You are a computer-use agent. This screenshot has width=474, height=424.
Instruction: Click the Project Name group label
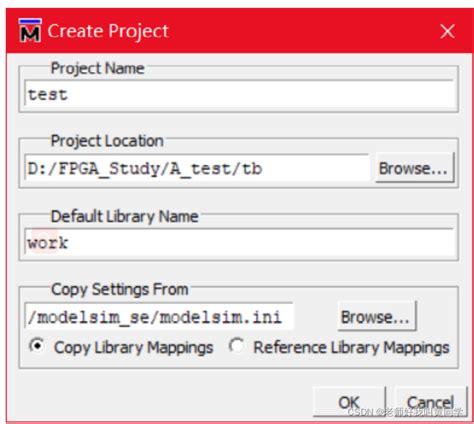tap(97, 68)
